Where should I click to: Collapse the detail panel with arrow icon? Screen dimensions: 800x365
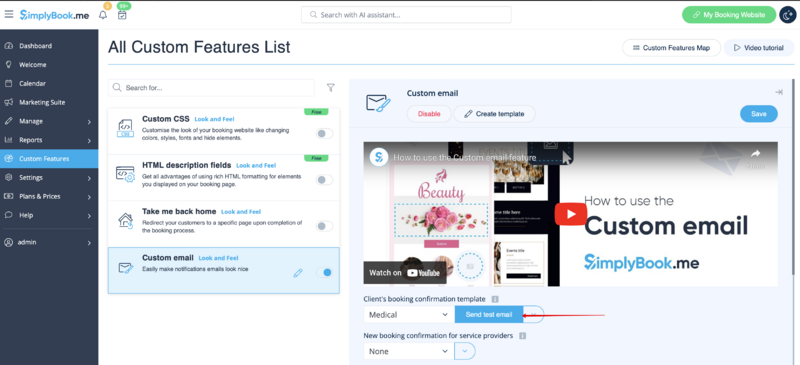click(x=779, y=92)
